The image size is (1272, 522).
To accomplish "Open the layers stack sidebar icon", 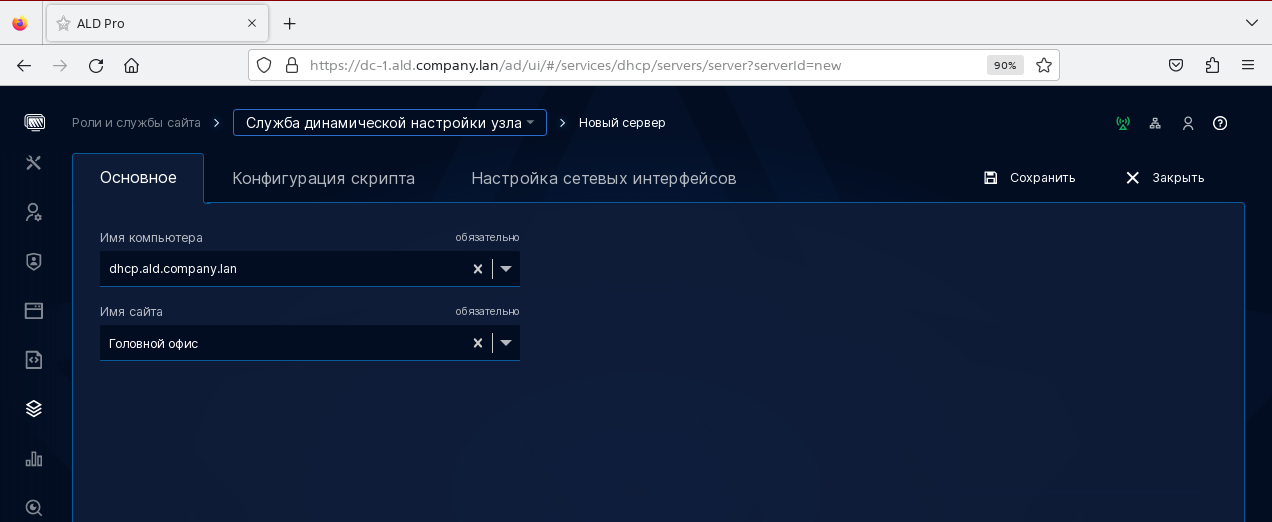I will [x=34, y=408].
